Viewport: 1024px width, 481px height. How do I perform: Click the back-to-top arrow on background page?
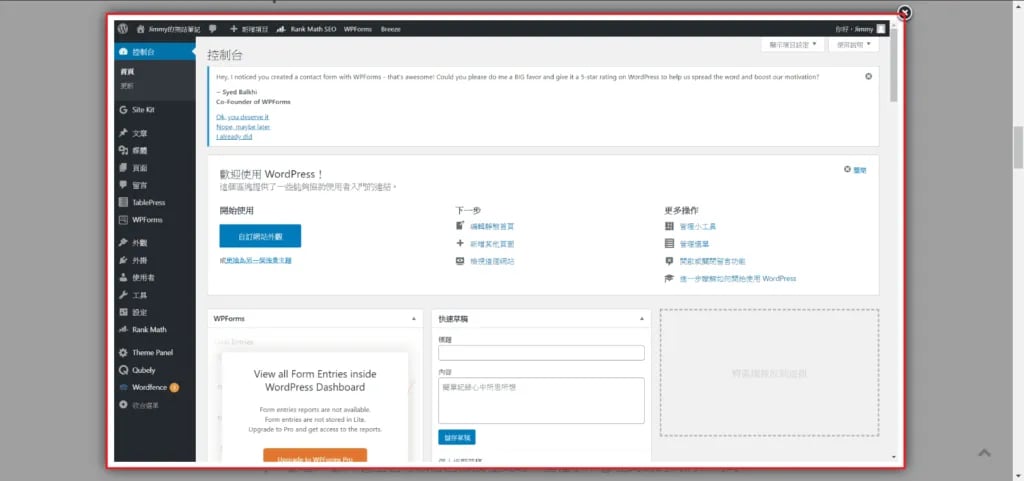click(x=985, y=452)
